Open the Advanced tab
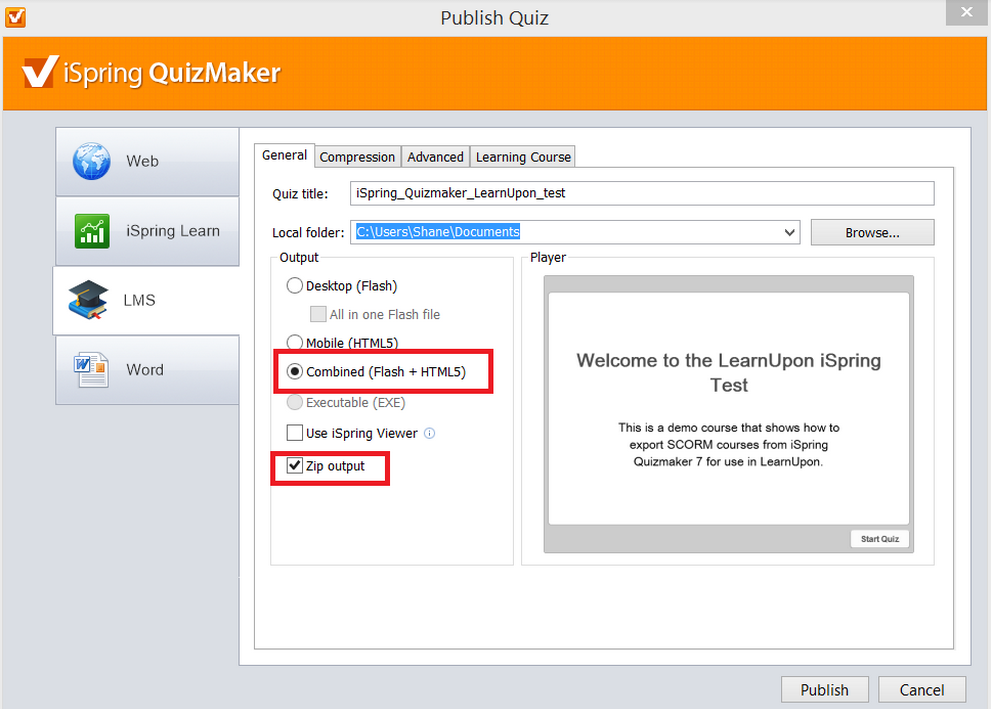 435,157
